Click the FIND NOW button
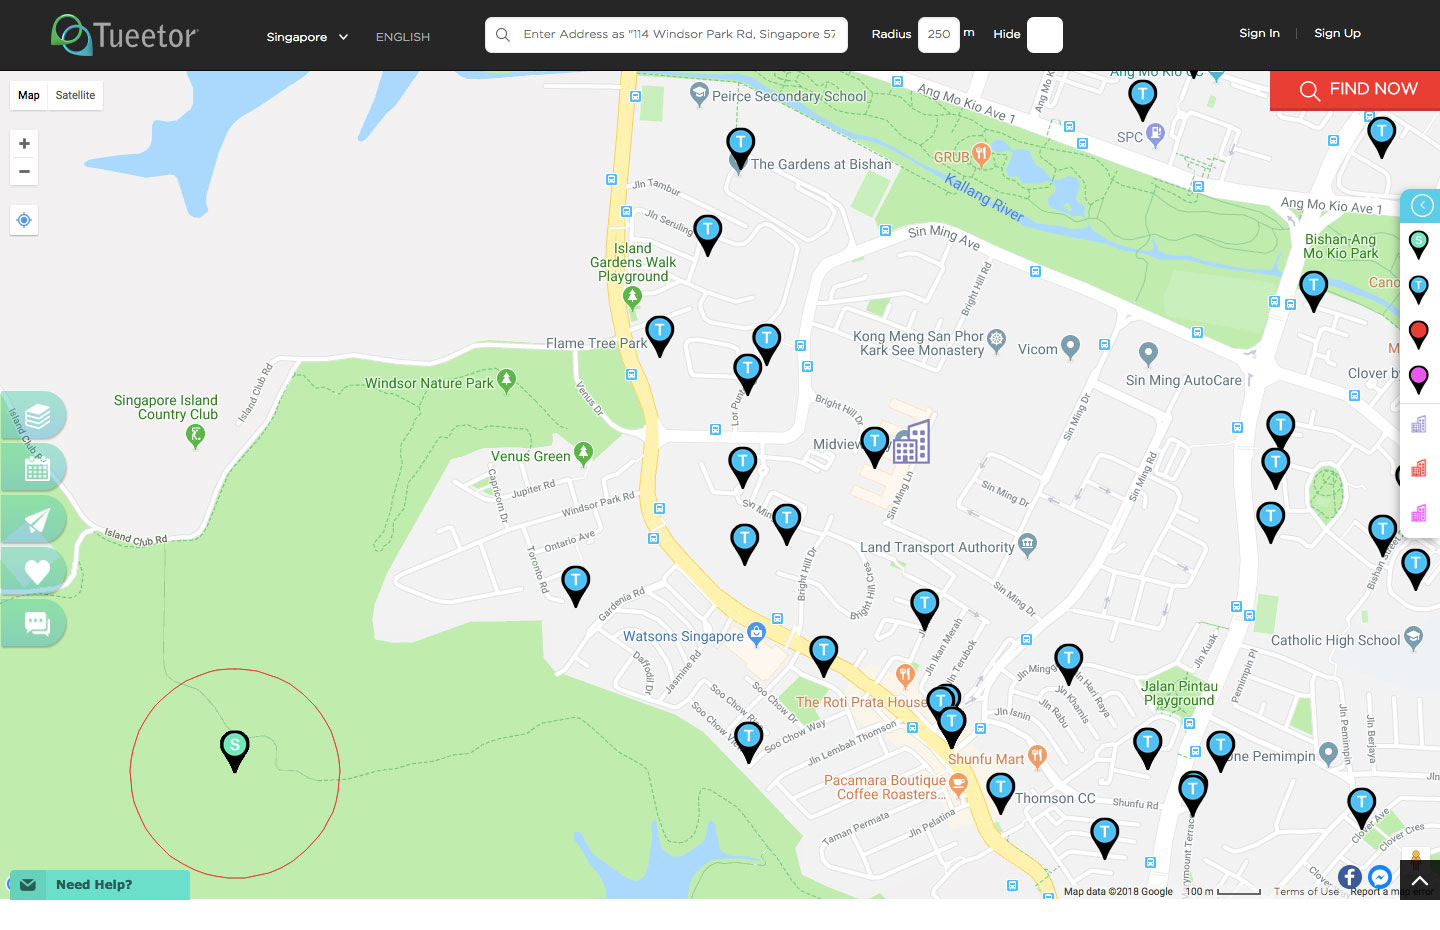 (x=1355, y=90)
